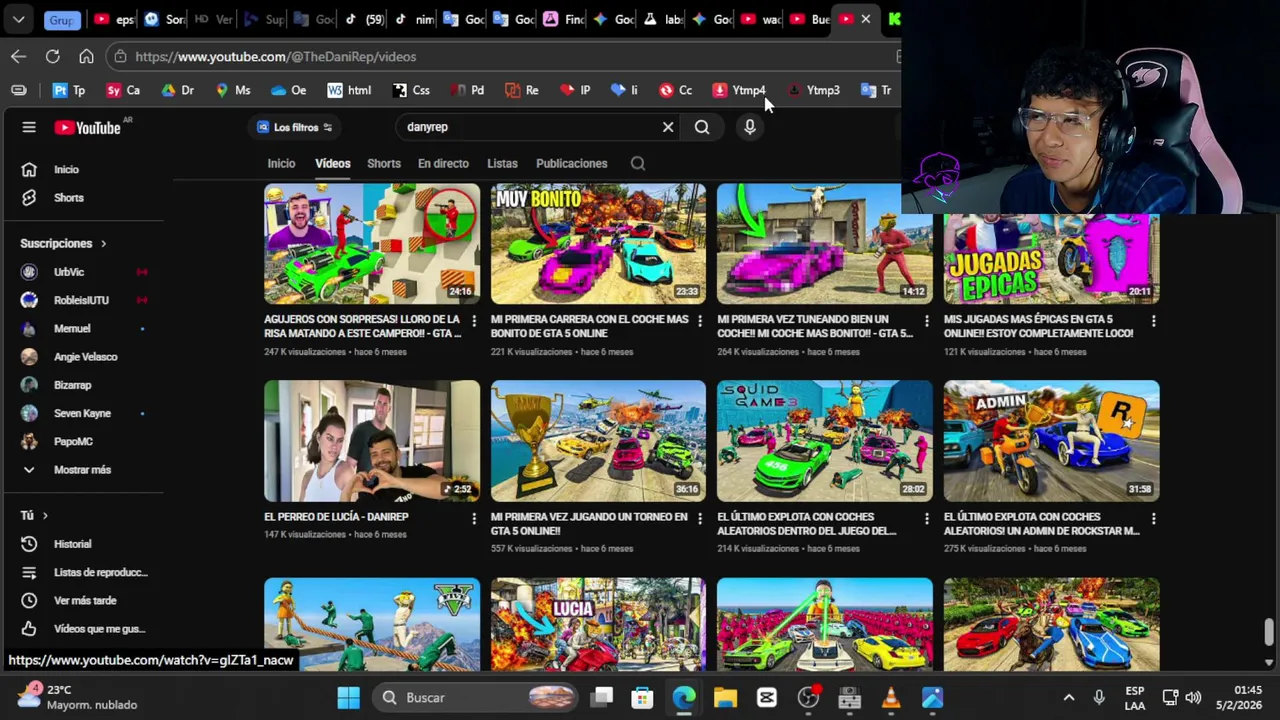Search within channel magnifier icon
The height and width of the screenshot is (720, 1280).
[638, 163]
